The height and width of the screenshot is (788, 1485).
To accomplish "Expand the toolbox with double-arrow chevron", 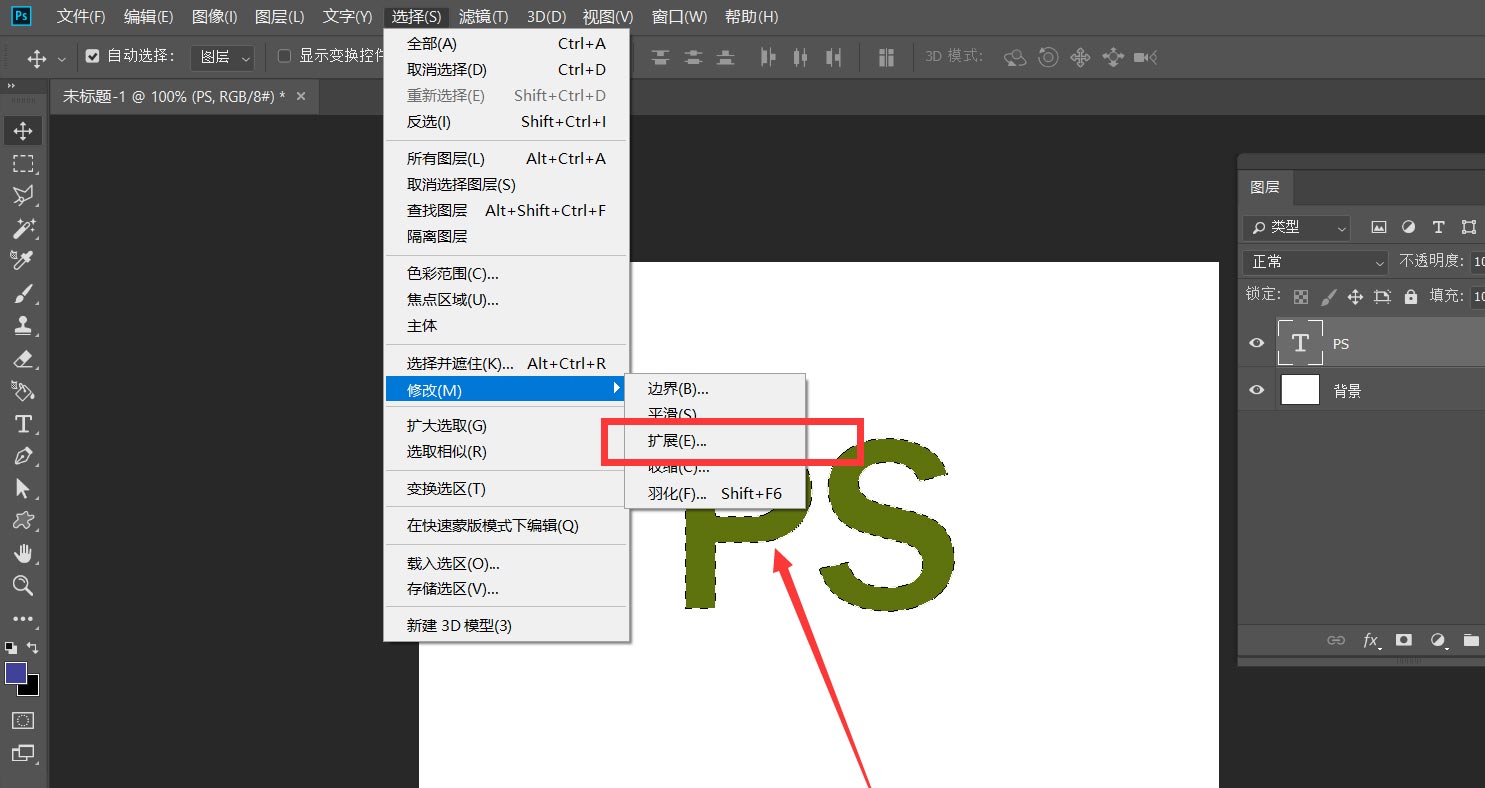I will pos(11,86).
